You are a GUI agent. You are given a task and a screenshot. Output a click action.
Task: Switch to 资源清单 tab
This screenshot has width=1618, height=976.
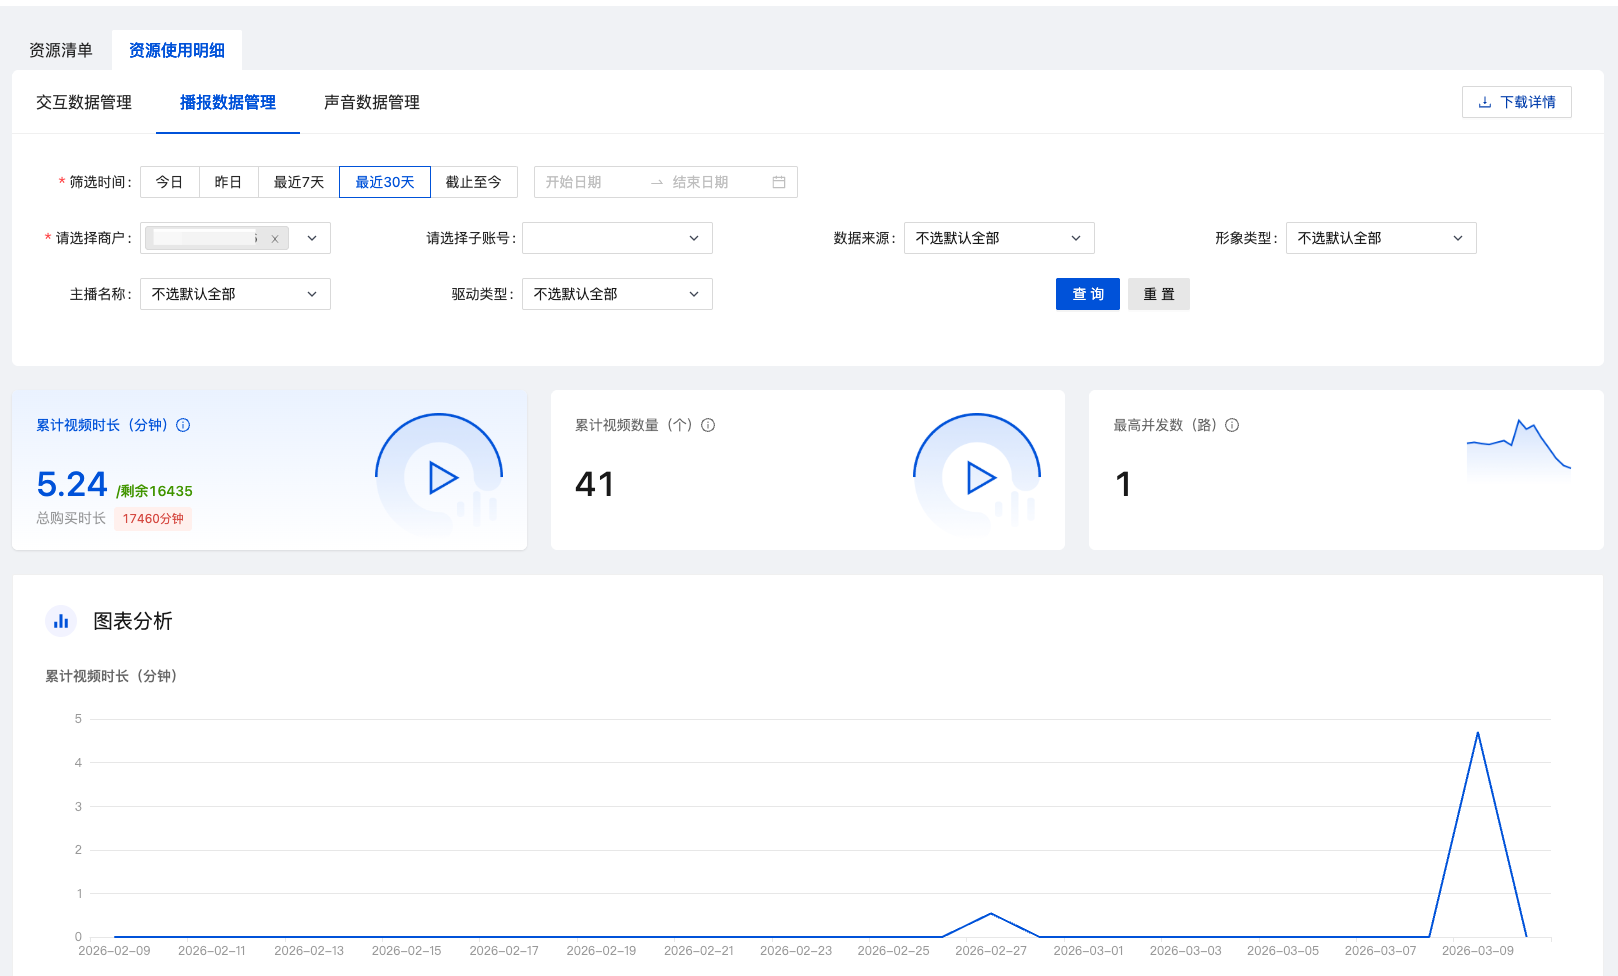point(61,50)
